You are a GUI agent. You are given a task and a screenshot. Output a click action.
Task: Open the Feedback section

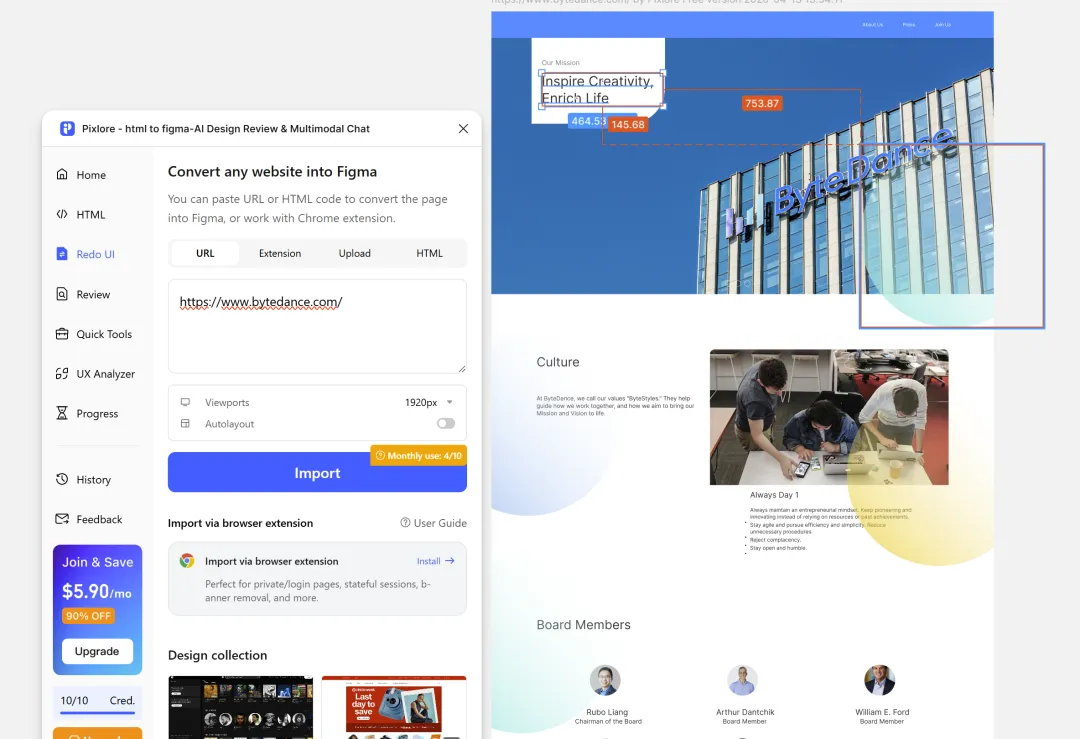(89, 519)
